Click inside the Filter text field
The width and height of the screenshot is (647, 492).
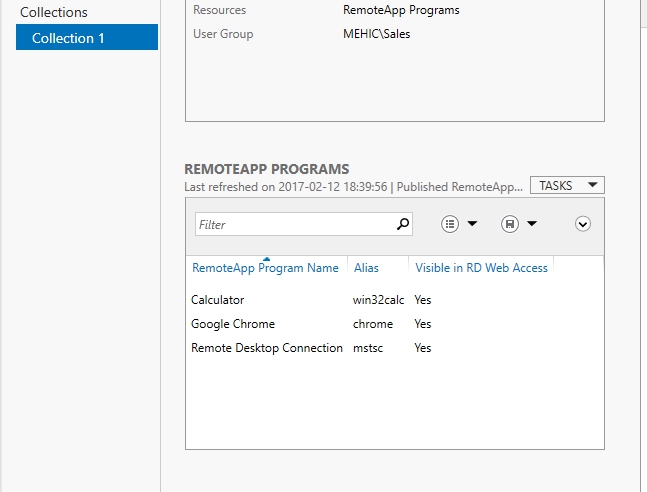point(295,225)
